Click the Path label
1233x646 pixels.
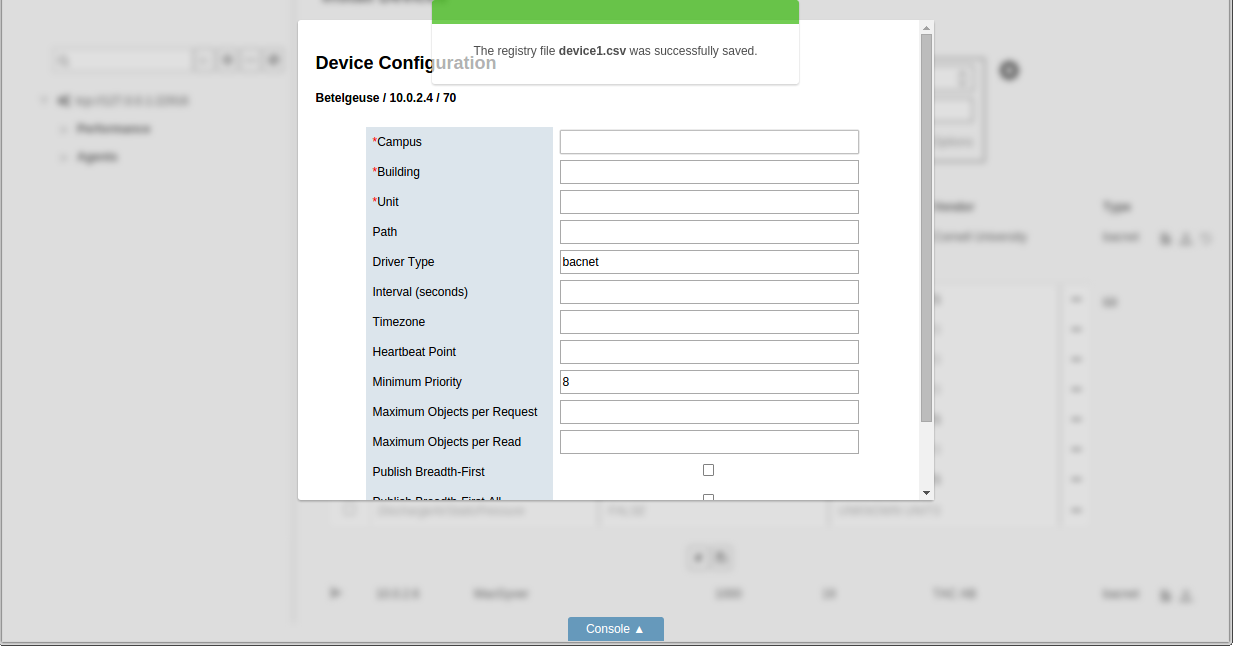pos(385,232)
